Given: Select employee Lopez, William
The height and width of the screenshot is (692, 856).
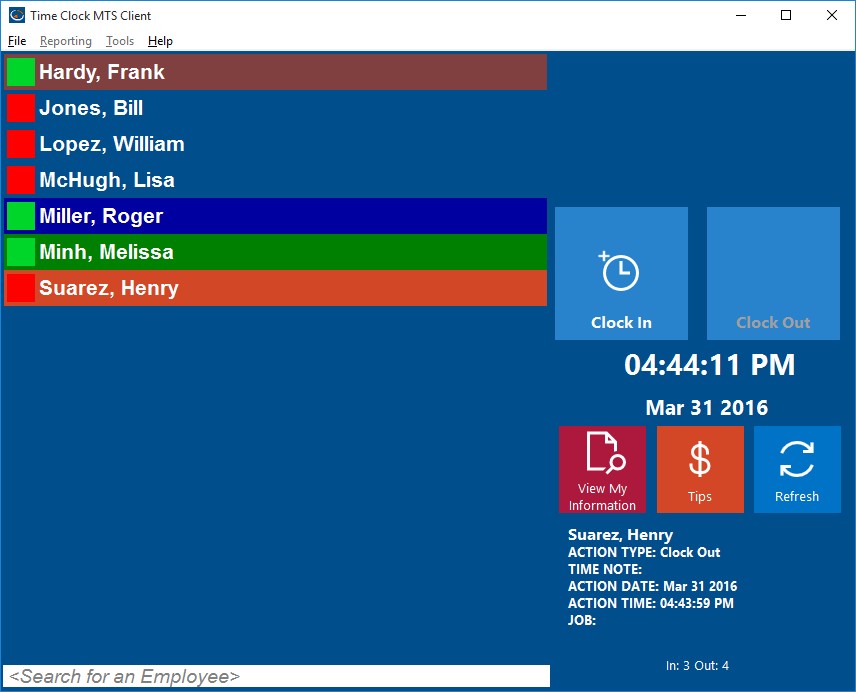Looking at the screenshot, I should (275, 144).
